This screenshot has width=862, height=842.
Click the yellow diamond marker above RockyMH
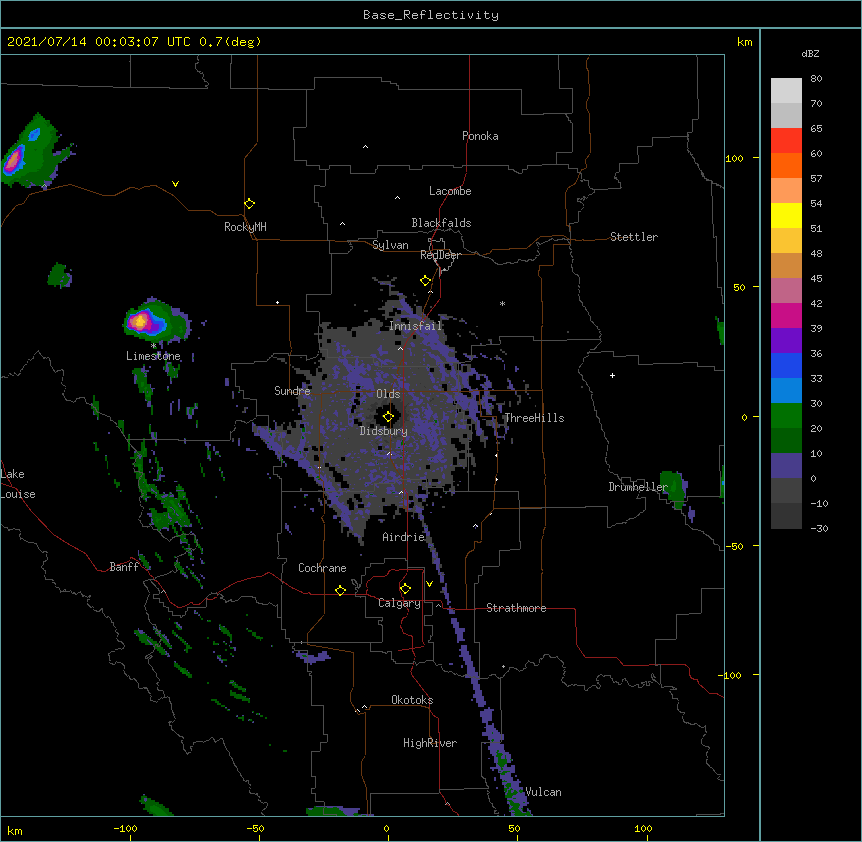point(249,204)
